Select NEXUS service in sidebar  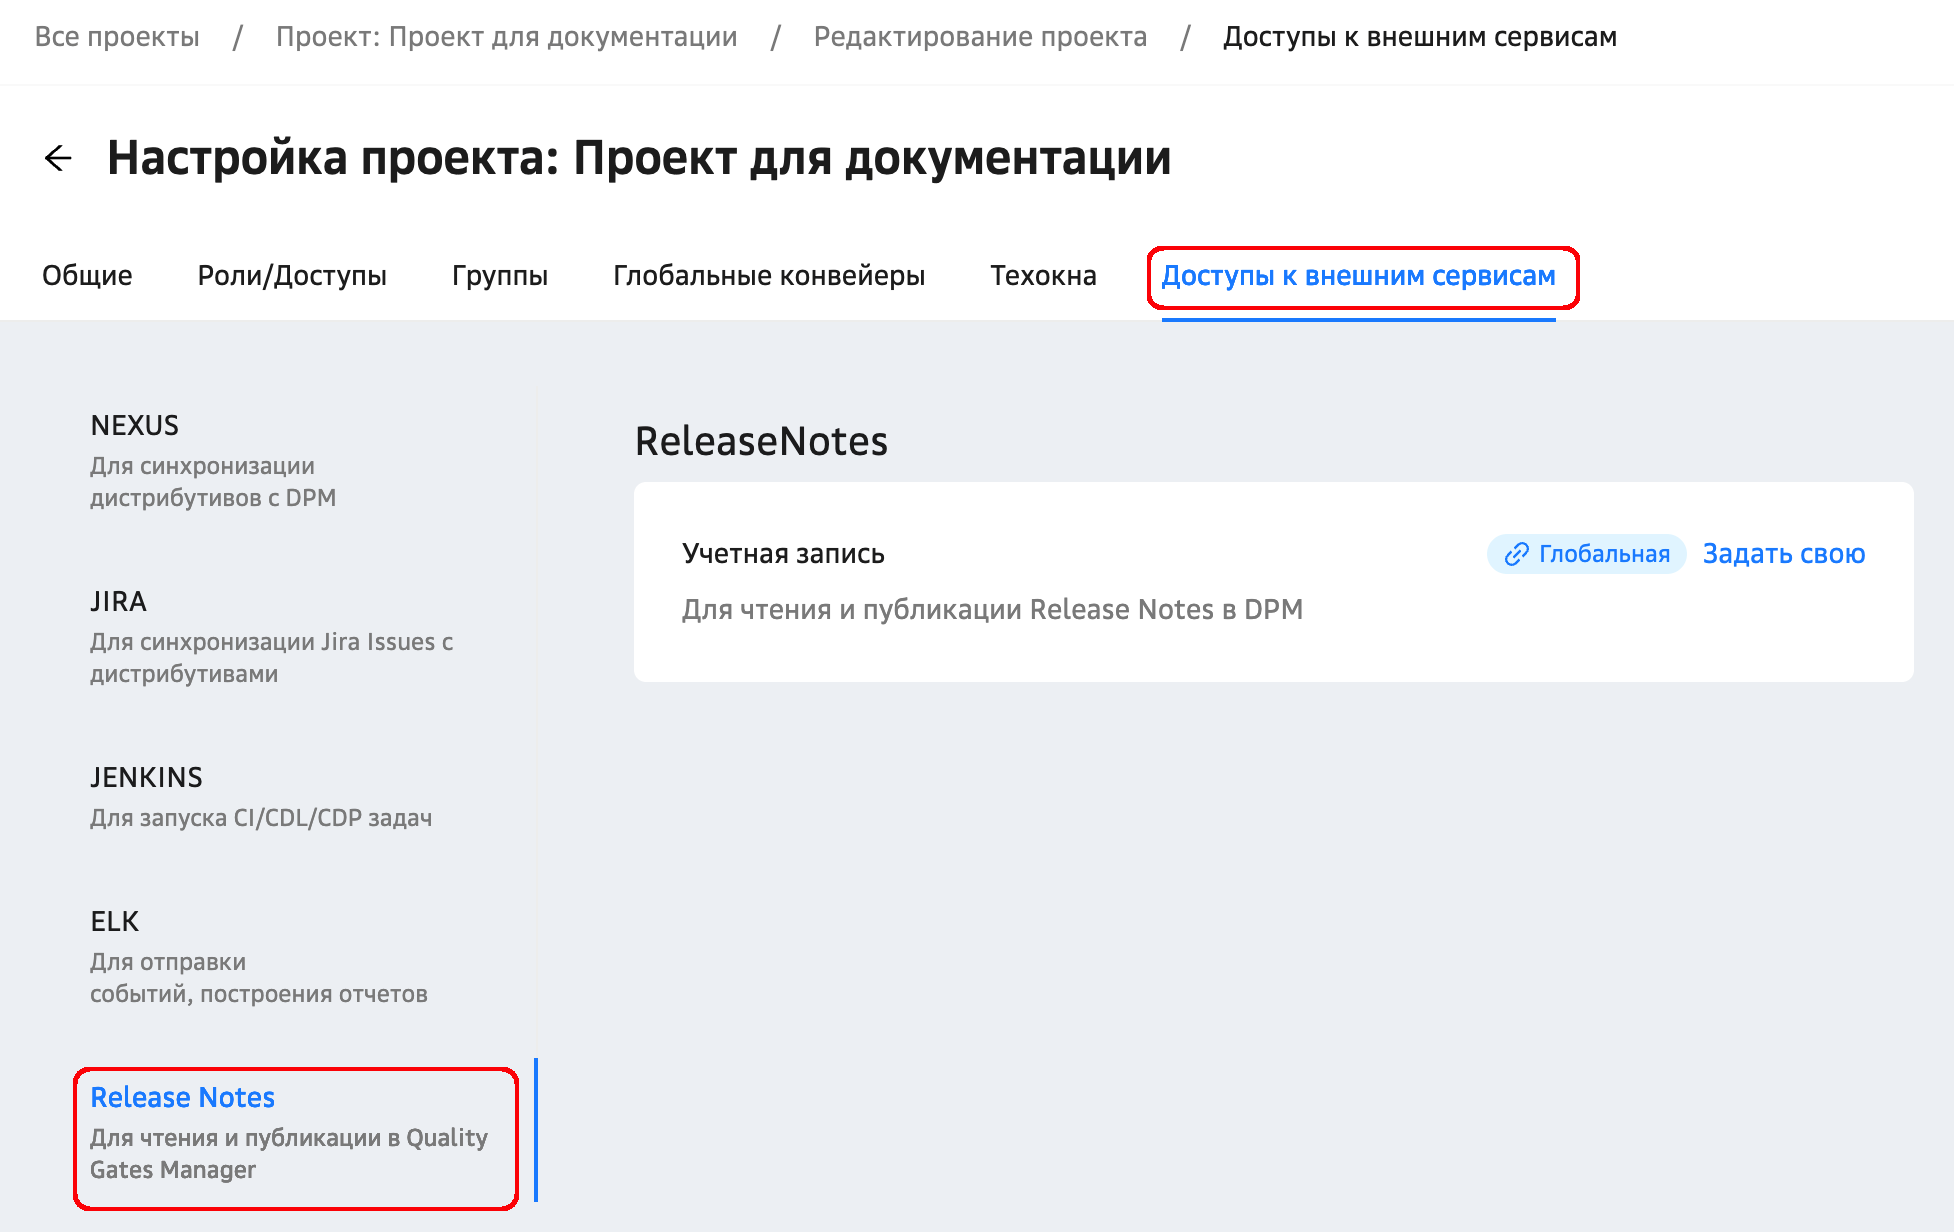click(212, 460)
